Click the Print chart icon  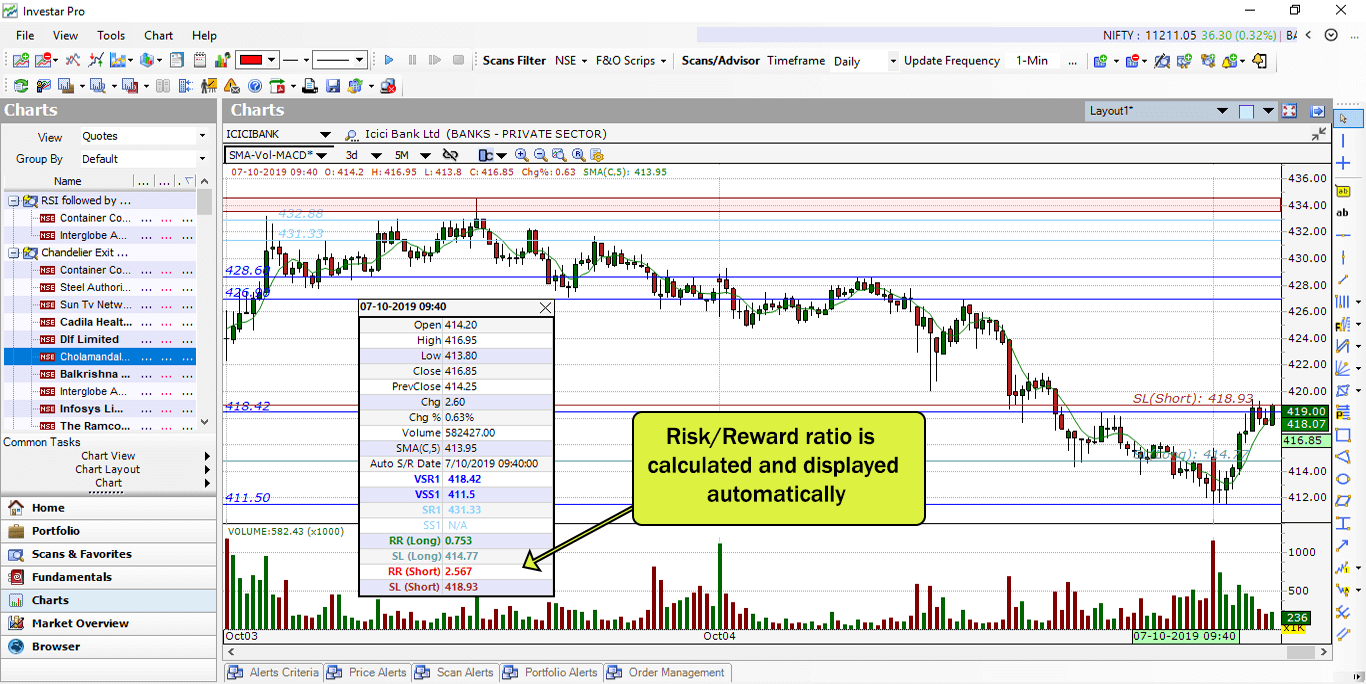pyautogui.click(x=308, y=85)
